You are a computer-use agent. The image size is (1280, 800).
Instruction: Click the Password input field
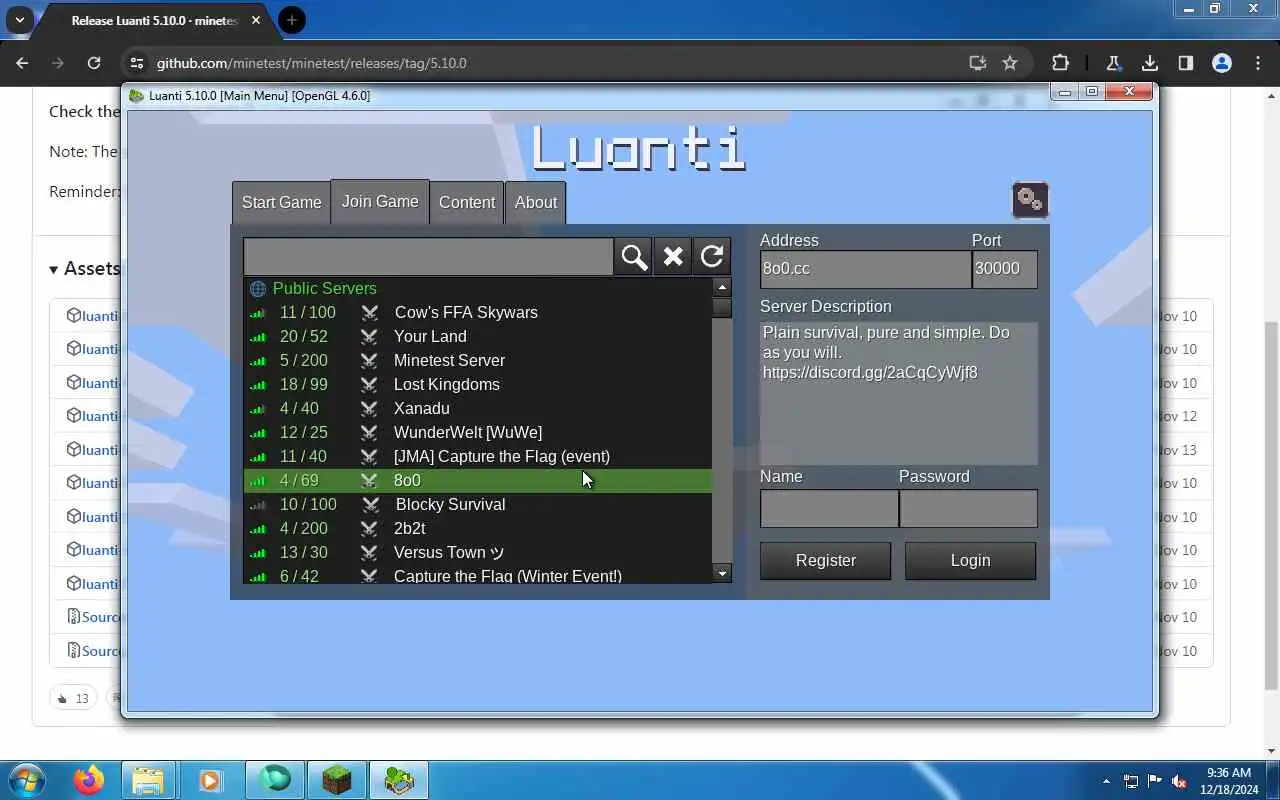[968, 509]
